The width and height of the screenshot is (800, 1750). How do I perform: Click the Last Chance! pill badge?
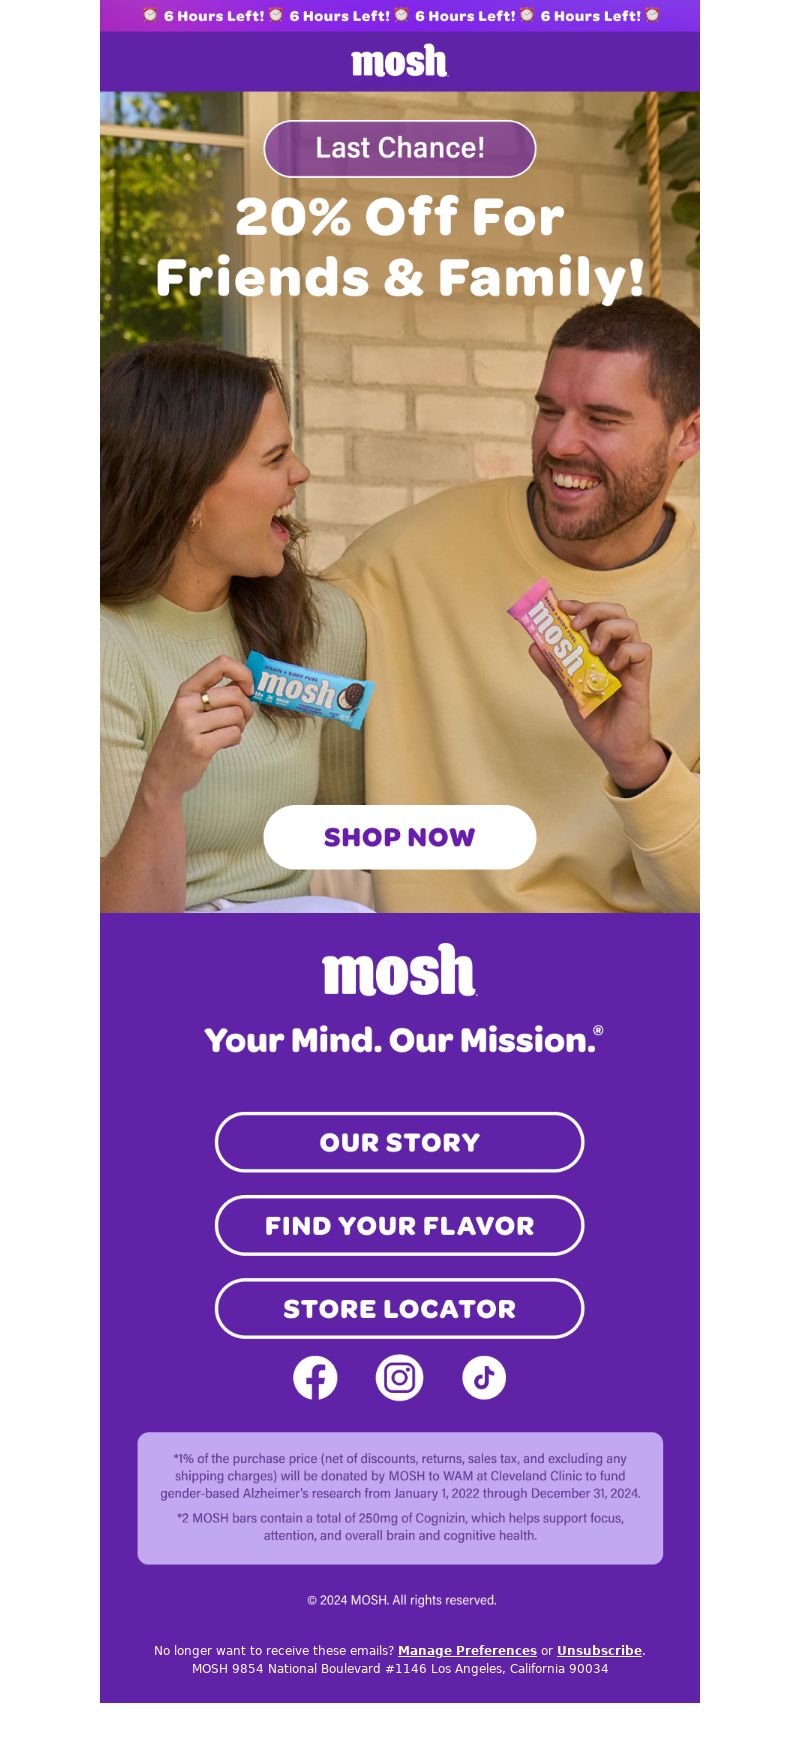point(400,148)
